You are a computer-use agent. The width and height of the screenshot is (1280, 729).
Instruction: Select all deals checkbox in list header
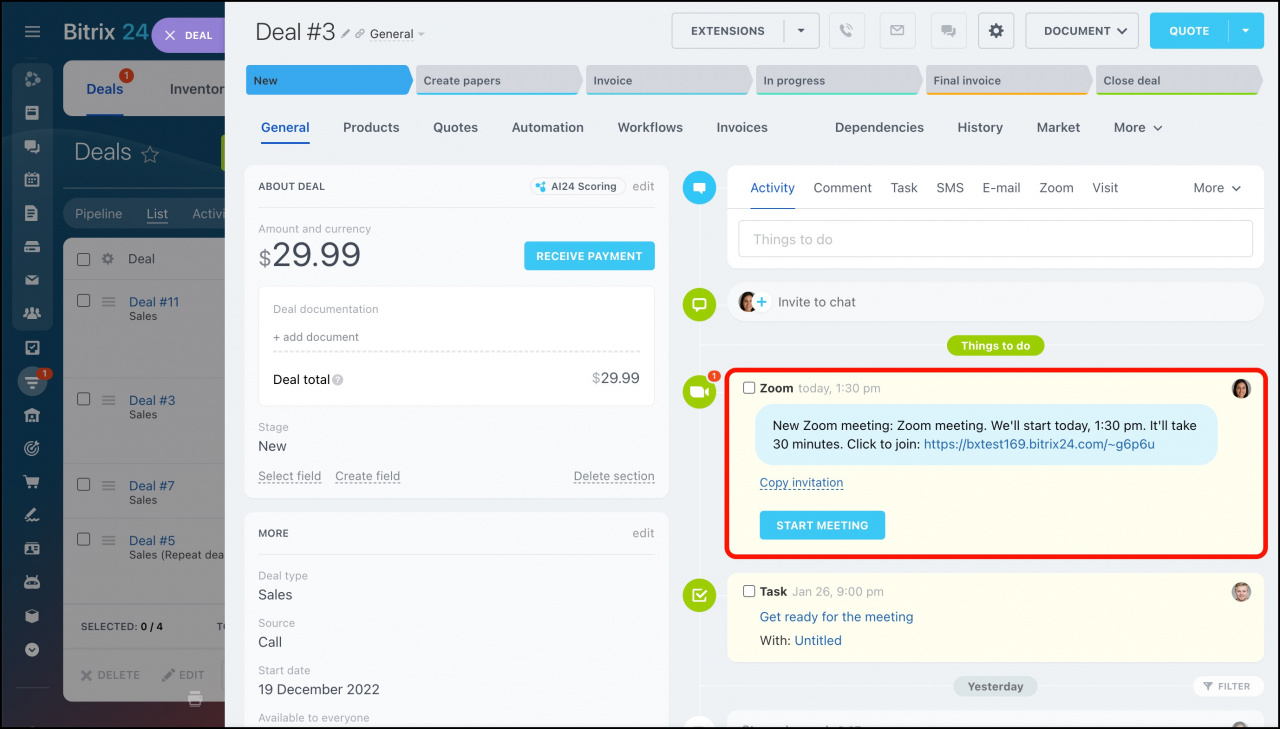tap(84, 259)
